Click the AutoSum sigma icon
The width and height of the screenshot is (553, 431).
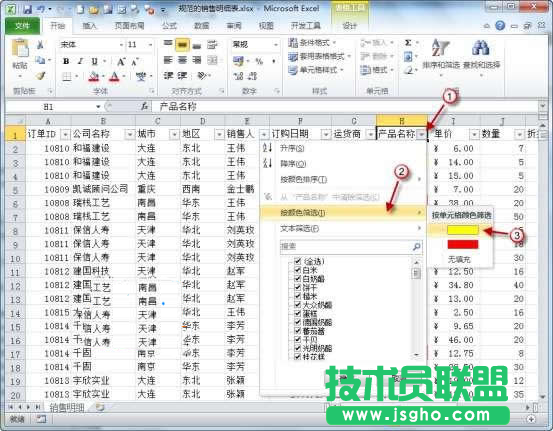tap(408, 43)
